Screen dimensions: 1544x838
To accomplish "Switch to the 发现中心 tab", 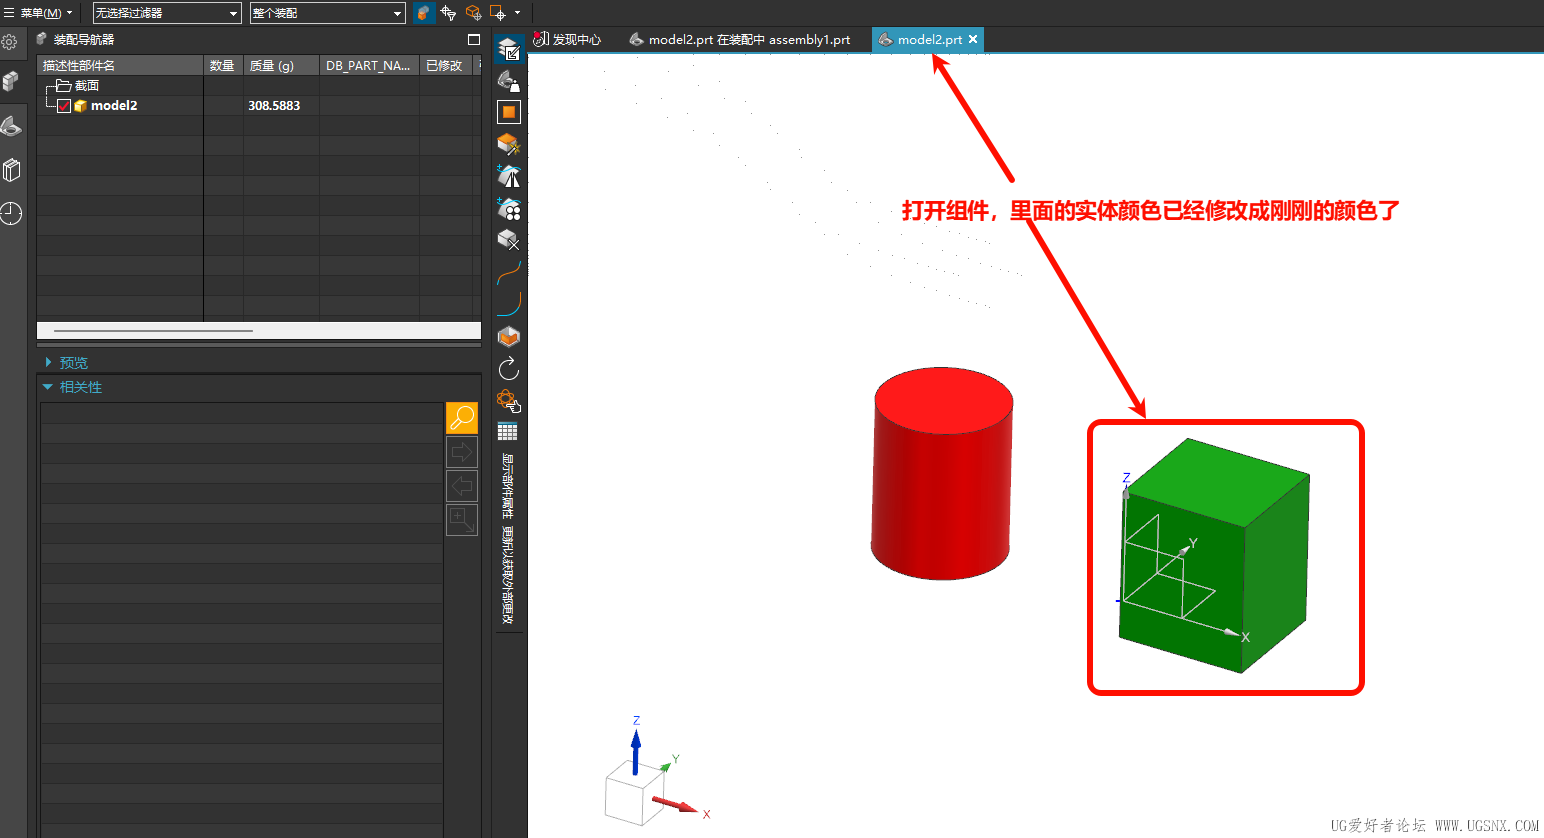I will 568,40.
